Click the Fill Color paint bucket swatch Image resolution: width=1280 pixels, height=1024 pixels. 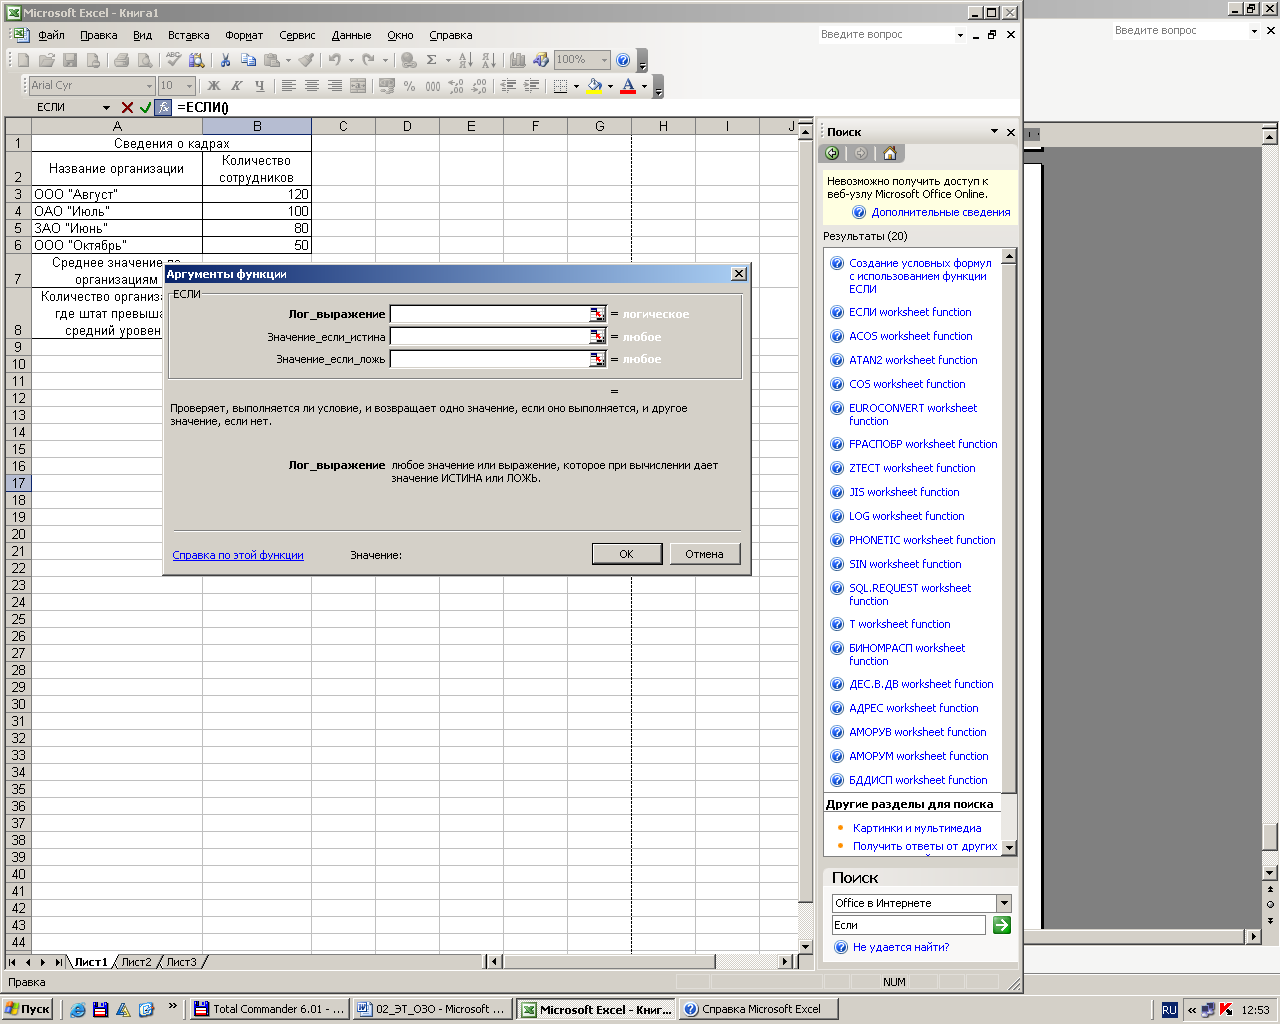pos(594,86)
